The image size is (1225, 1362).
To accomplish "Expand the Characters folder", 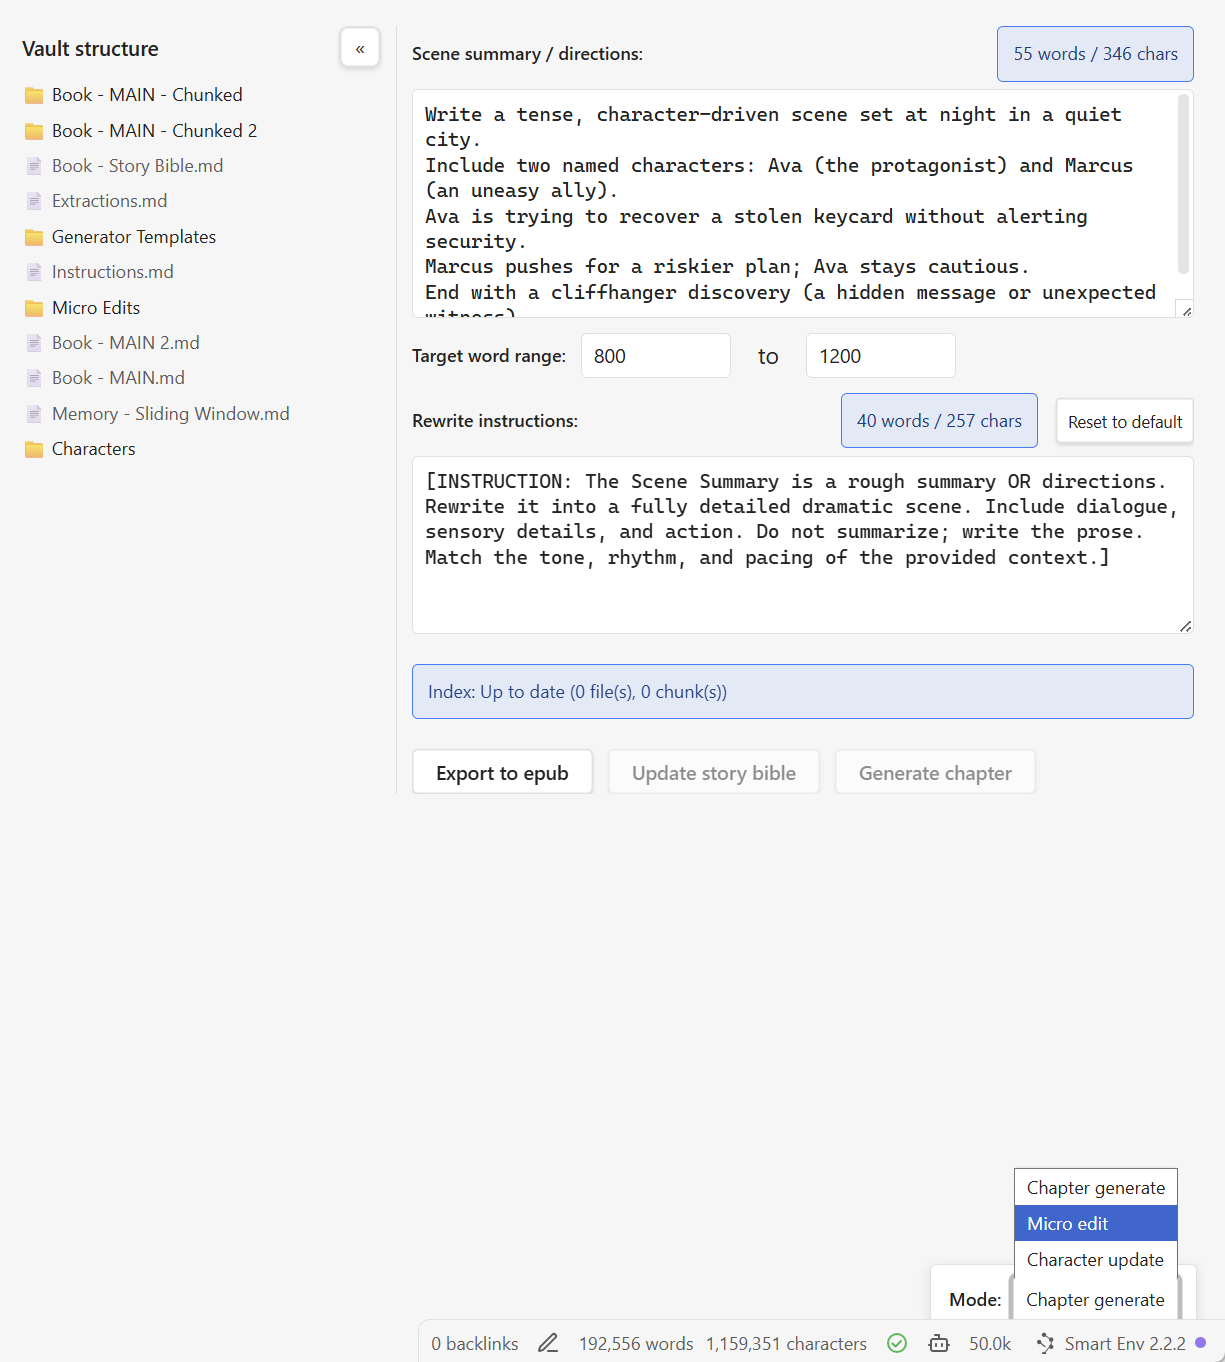I will (93, 449).
